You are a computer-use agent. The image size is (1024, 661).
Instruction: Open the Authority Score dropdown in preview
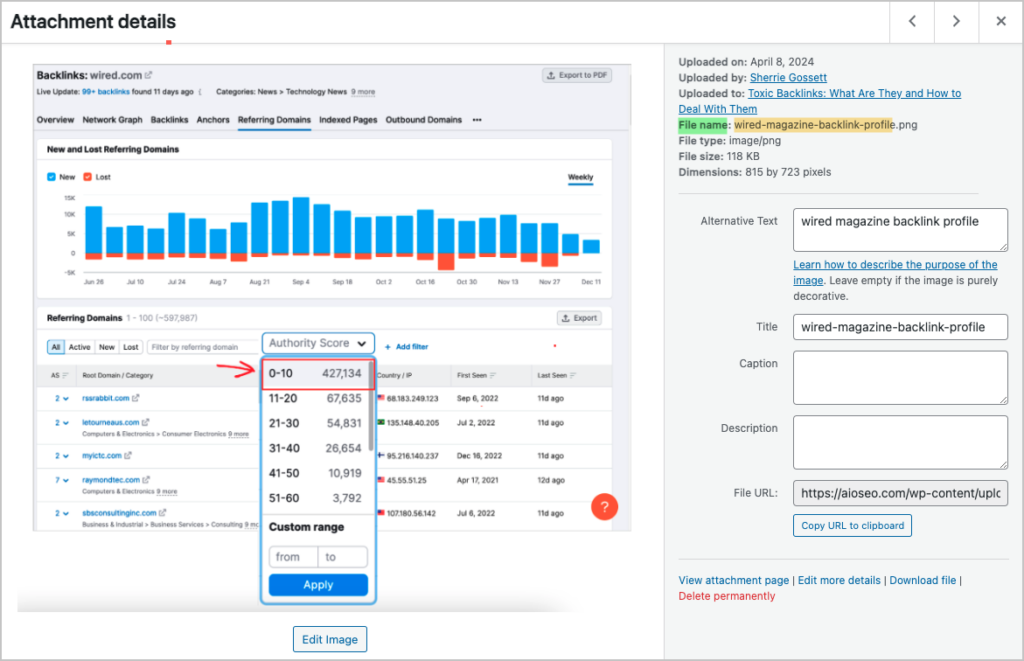pos(318,343)
